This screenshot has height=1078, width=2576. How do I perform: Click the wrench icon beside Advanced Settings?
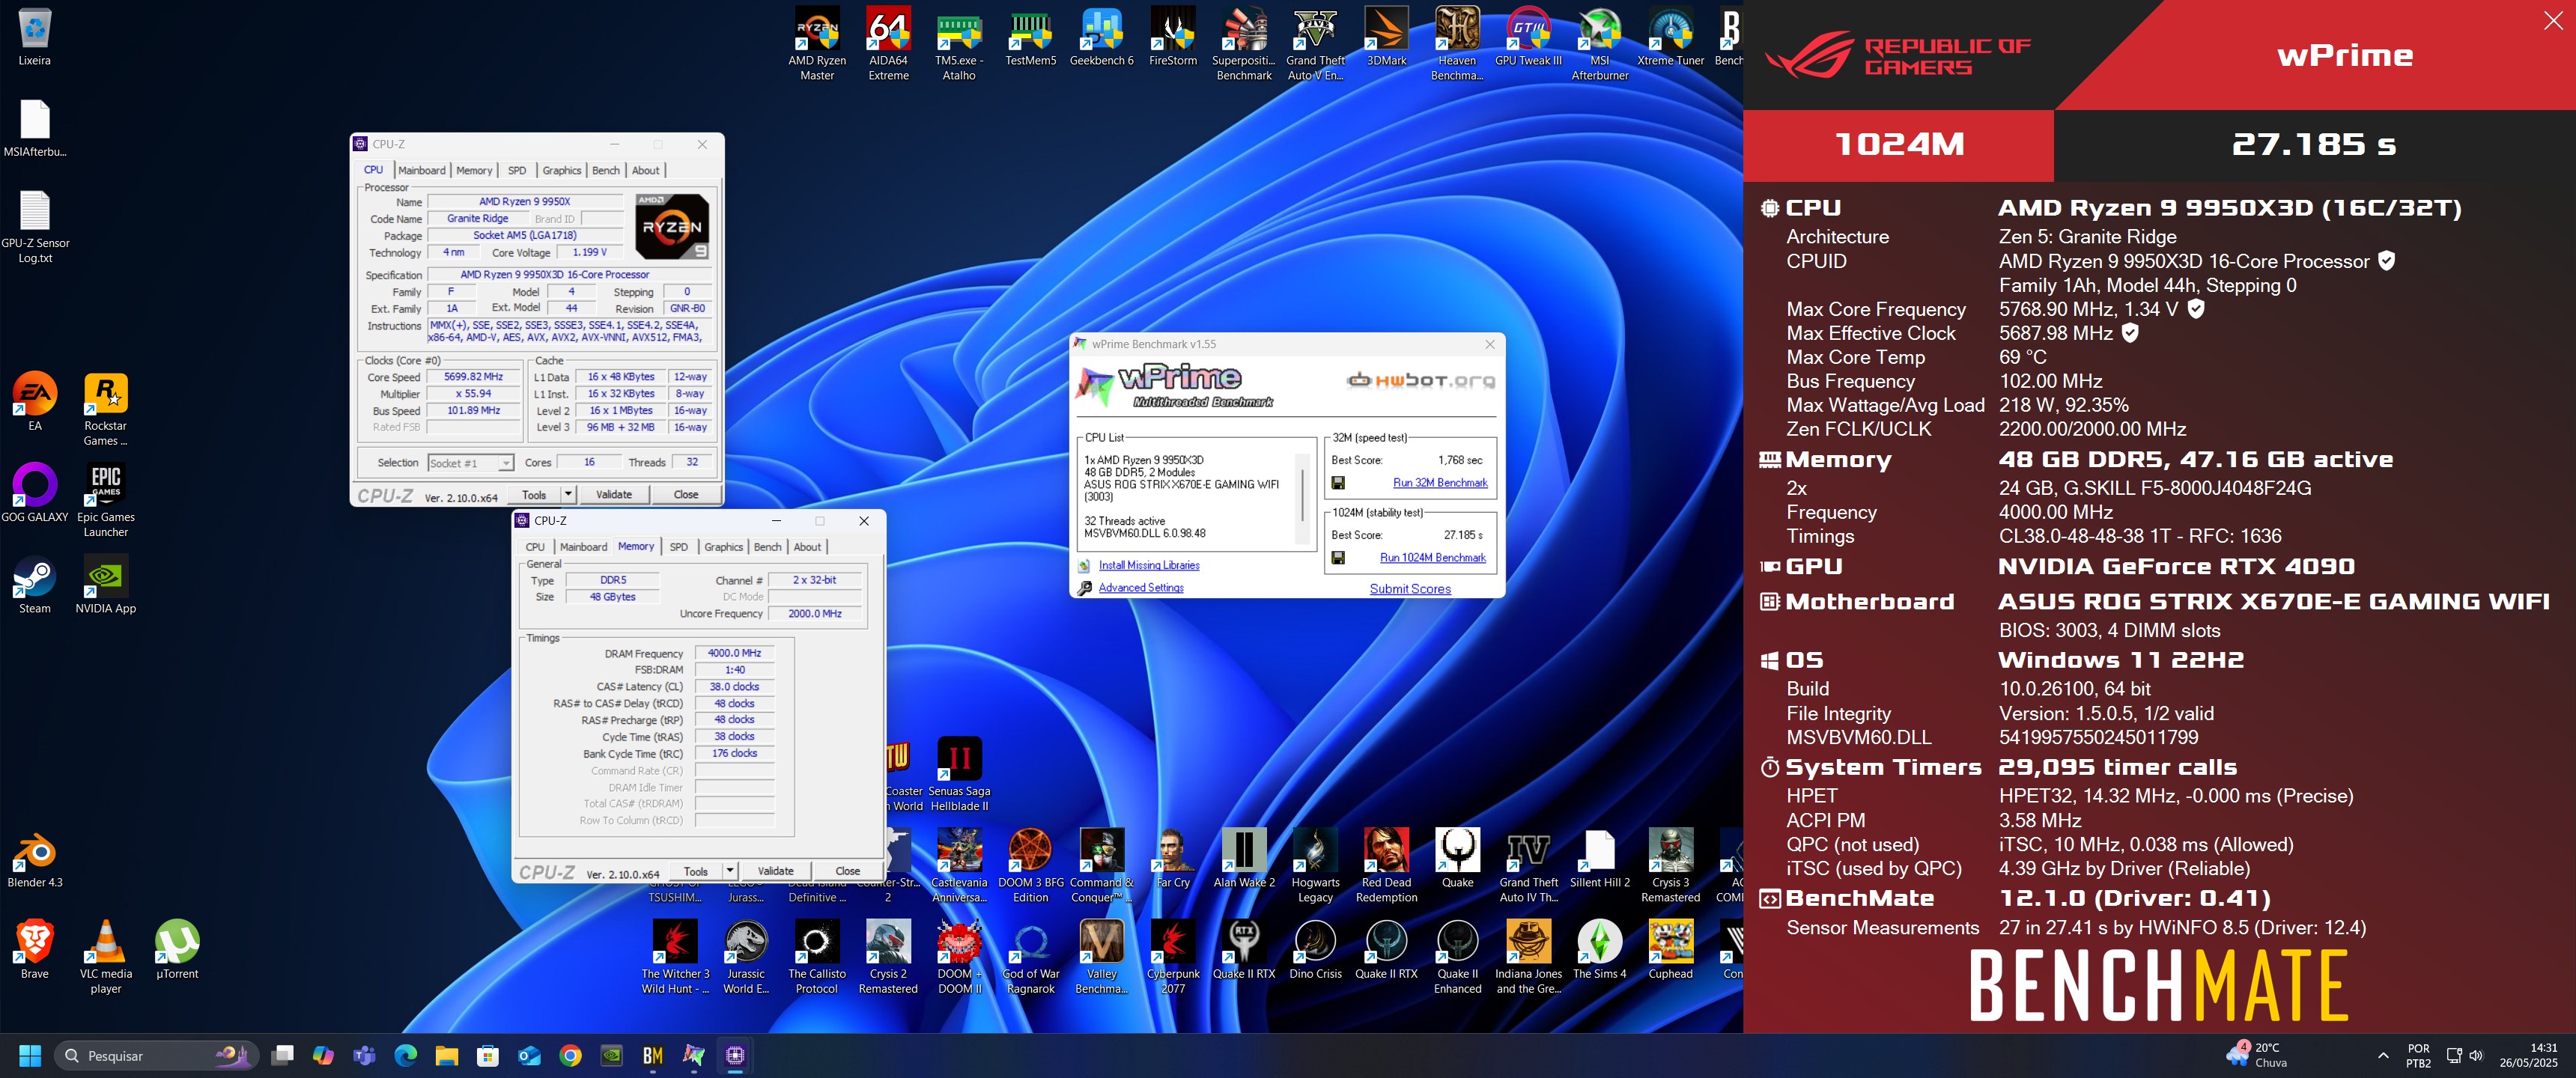[1084, 588]
